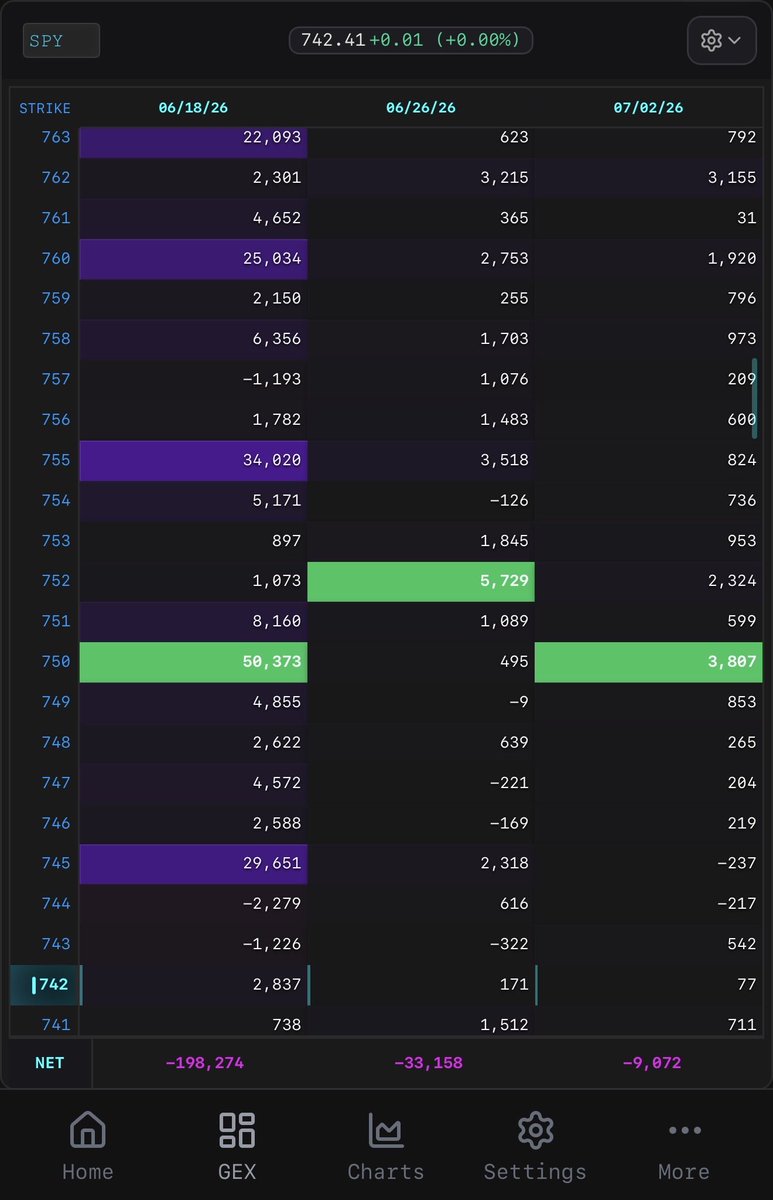This screenshot has width=773, height=1200.
Task: Select the -237 cell at strike 745
Action: (648, 863)
